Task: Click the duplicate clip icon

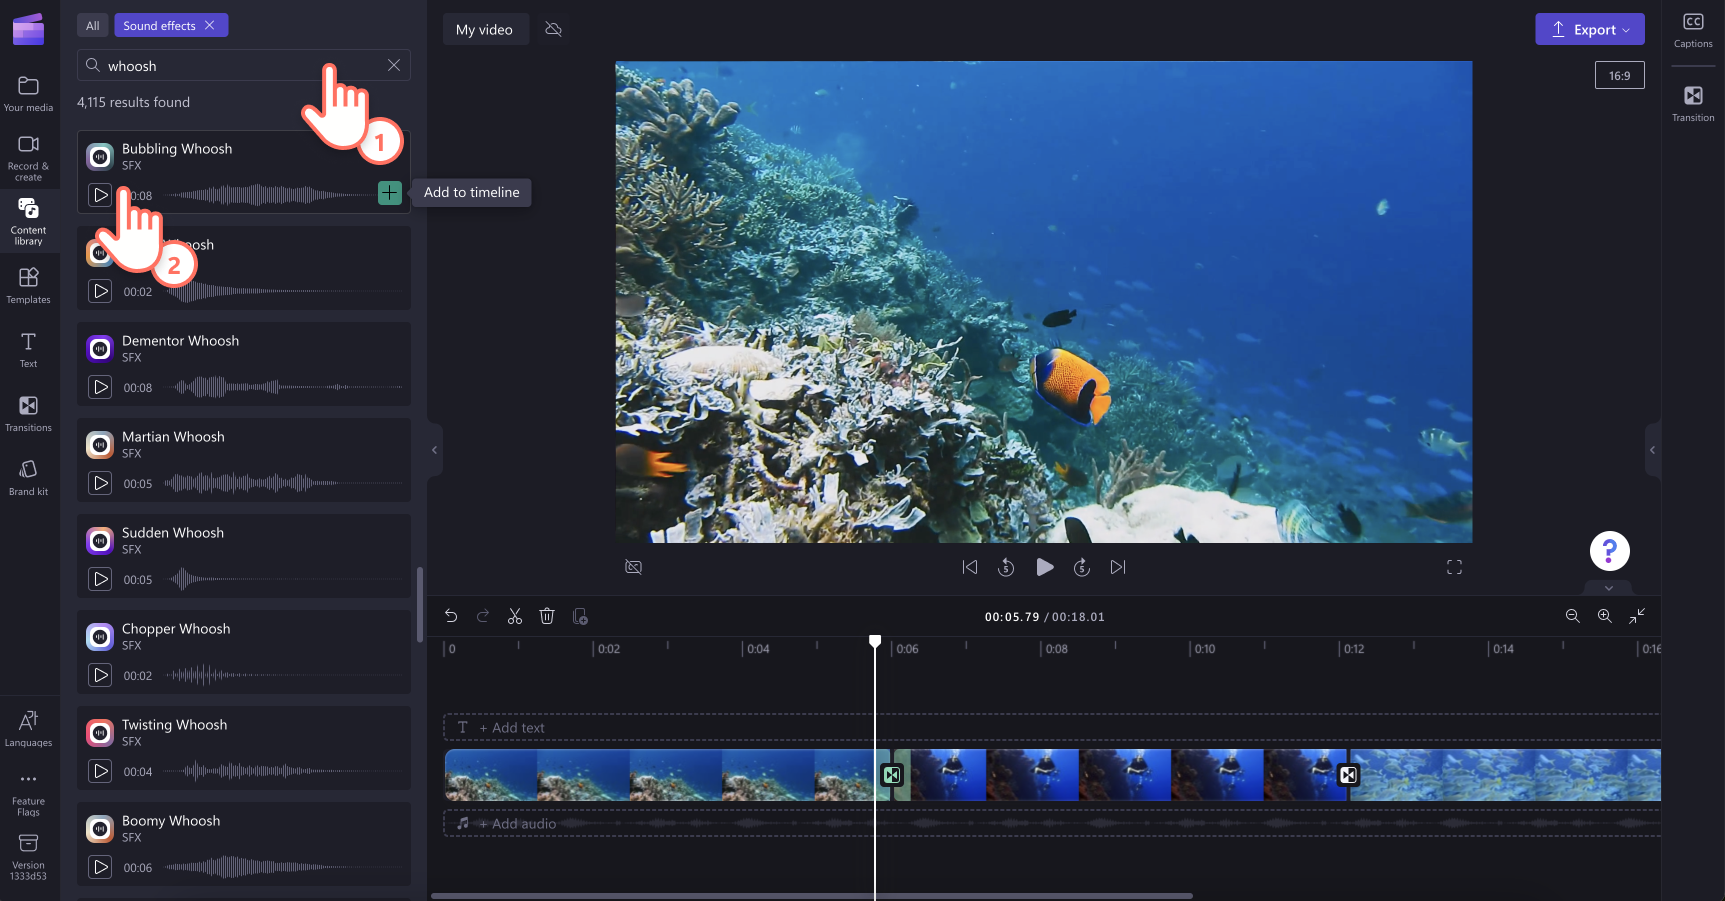Action: tap(580, 616)
